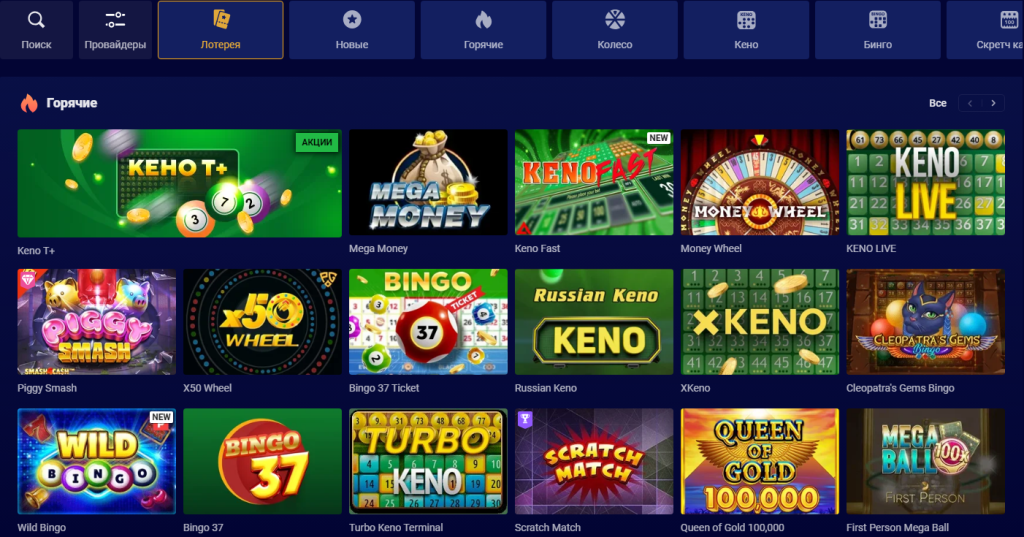Open the Провайдеры filter sliders icon
Image resolution: width=1024 pixels, height=537 pixels.
point(115,20)
